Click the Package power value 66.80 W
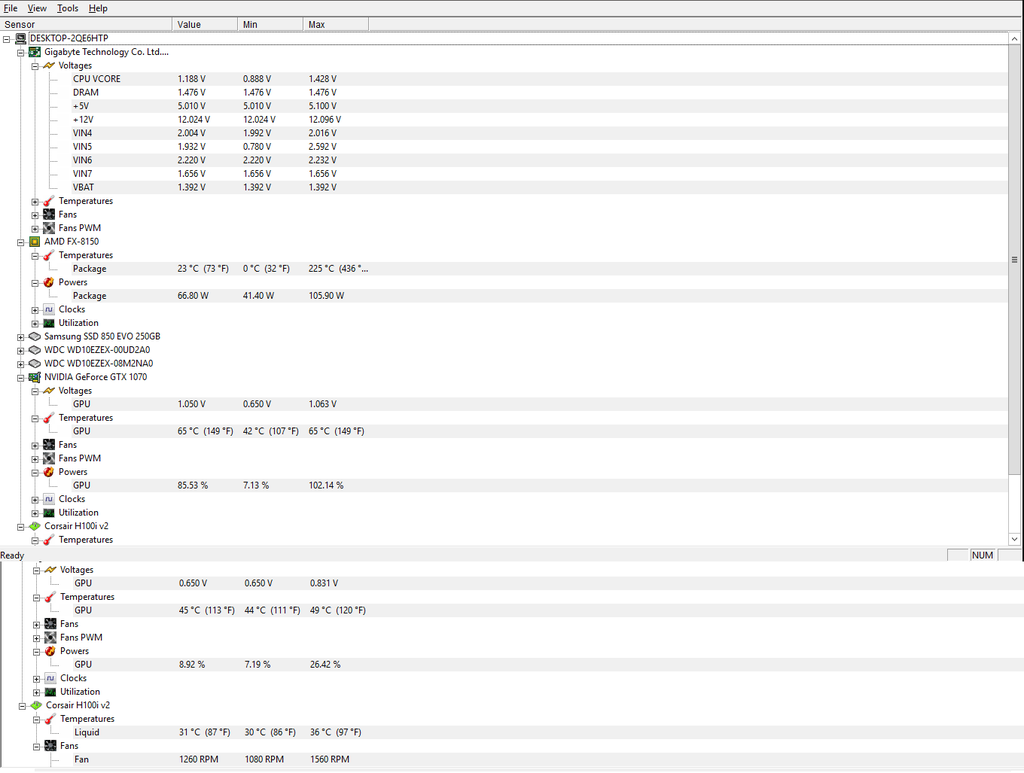Image resolution: width=1024 pixels, height=773 pixels. (x=193, y=296)
